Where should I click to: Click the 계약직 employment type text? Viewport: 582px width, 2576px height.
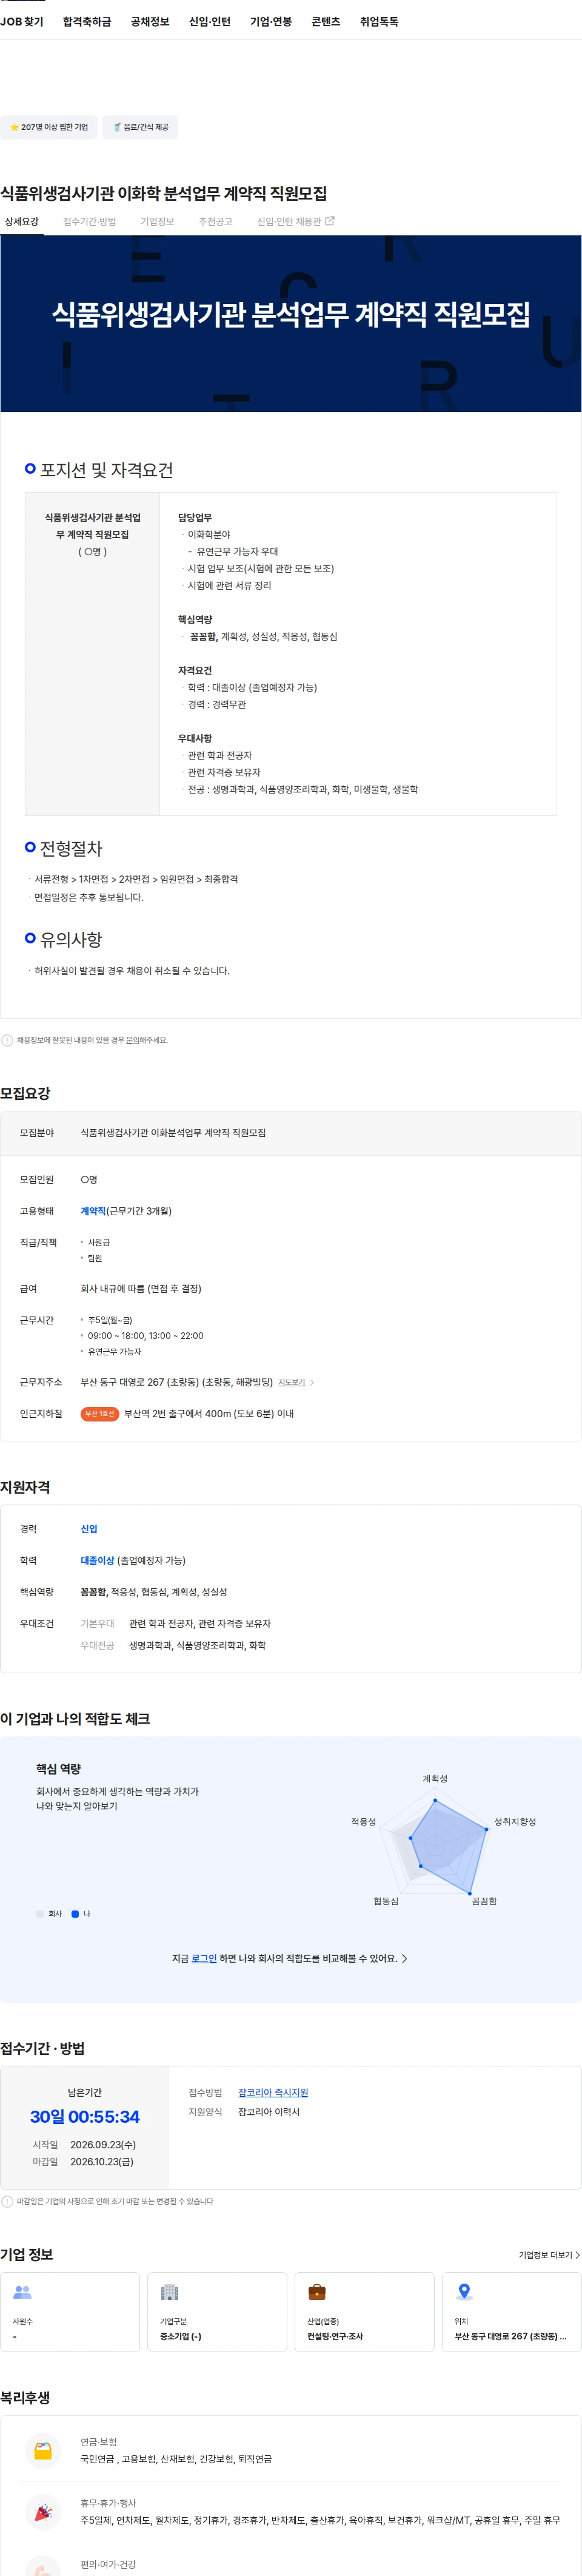coord(93,1210)
